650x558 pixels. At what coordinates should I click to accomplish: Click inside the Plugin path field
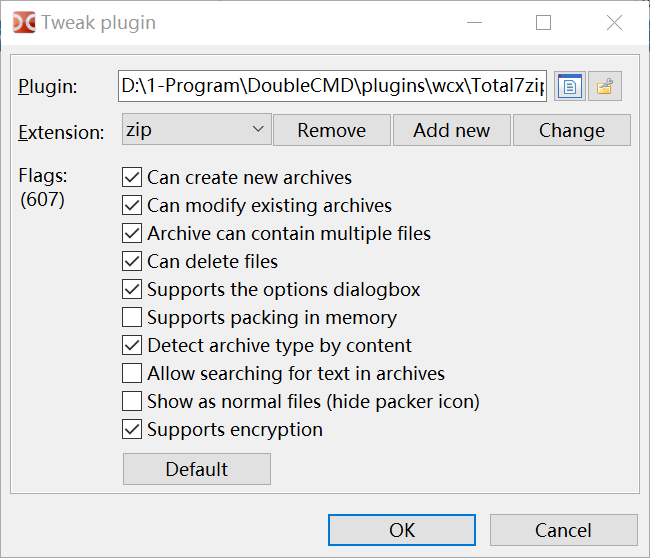click(x=332, y=86)
